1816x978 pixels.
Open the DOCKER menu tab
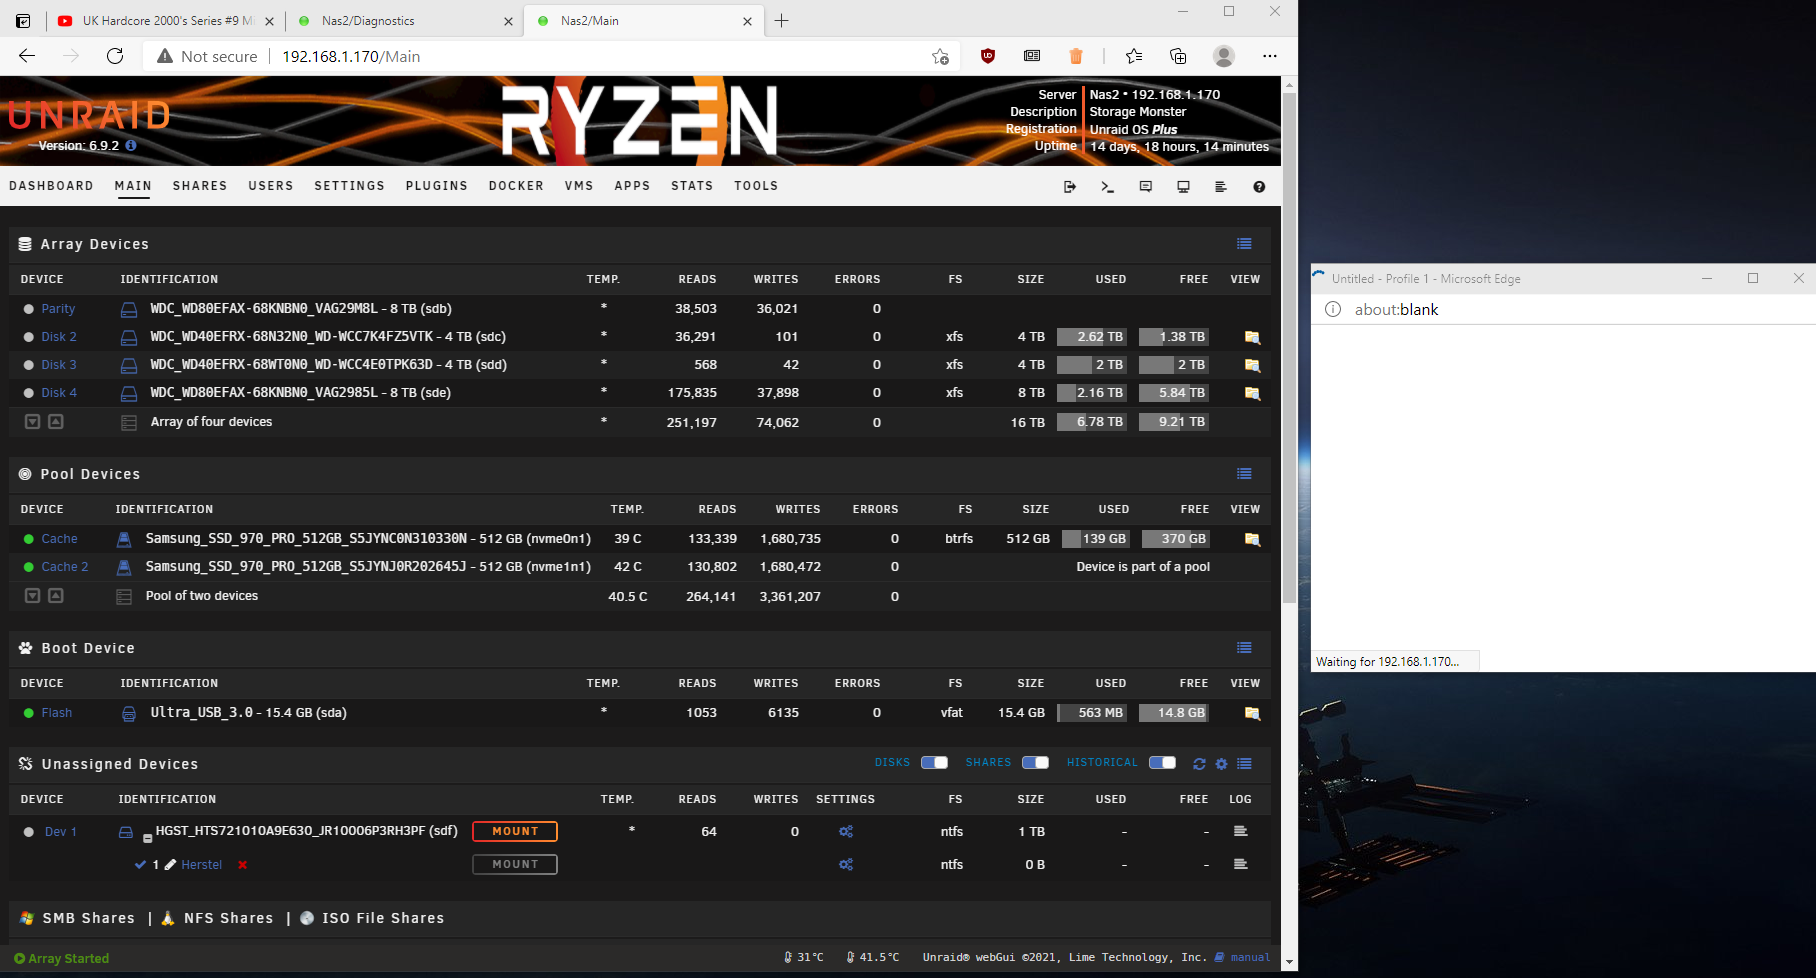pos(516,186)
